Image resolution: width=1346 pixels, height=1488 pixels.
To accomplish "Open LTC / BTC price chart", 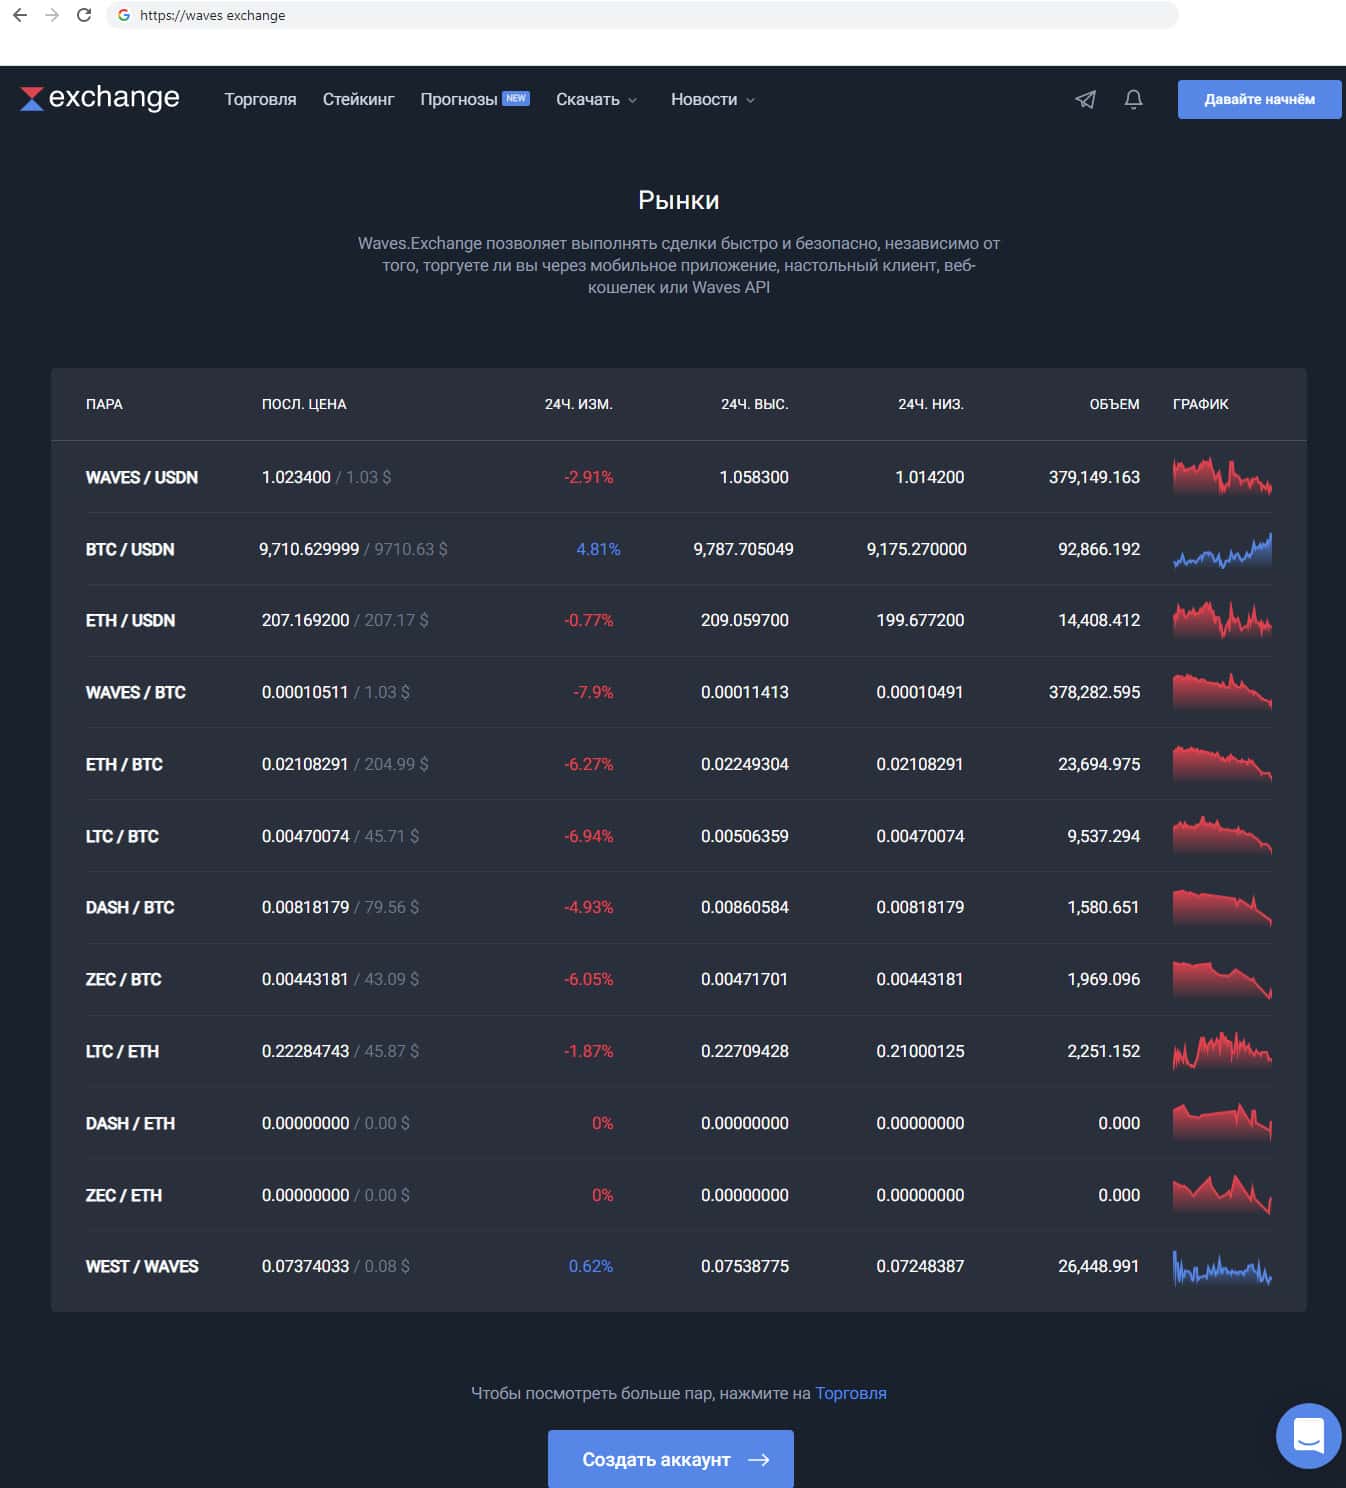I will (1222, 836).
